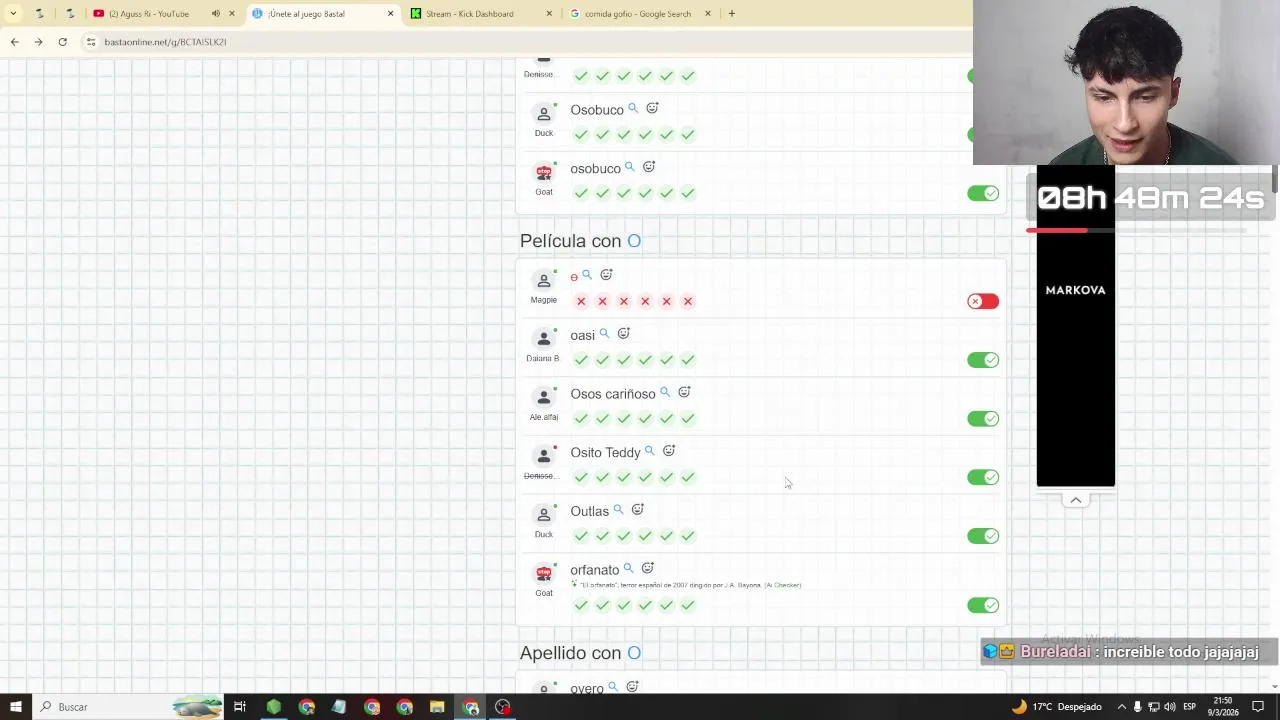Open Task View on the taskbar
This screenshot has height=720, width=1280.
[240, 707]
